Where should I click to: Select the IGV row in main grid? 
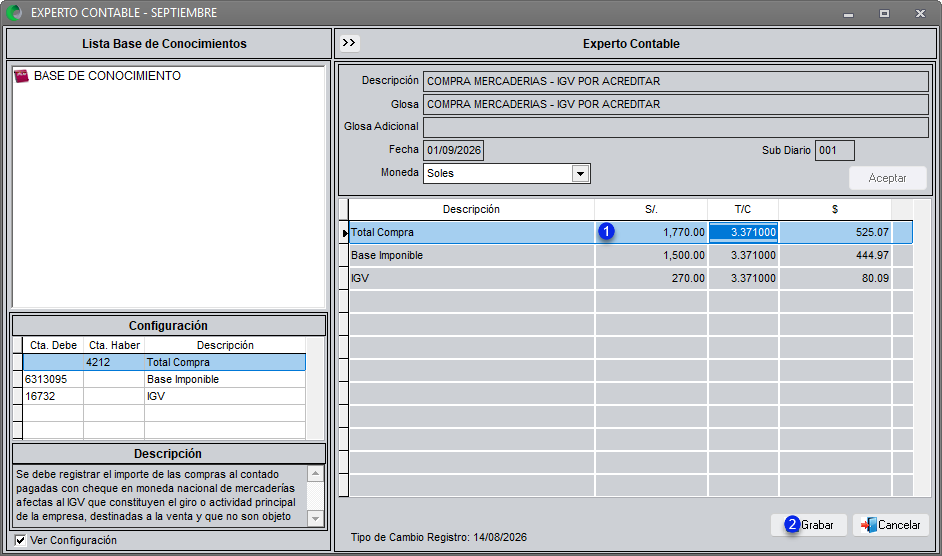pyautogui.click(x=631, y=278)
